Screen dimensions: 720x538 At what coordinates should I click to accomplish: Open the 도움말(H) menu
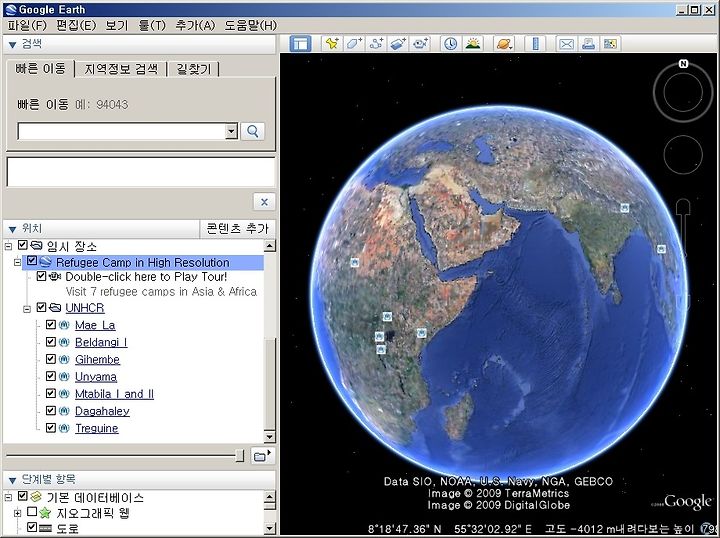click(251, 25)
